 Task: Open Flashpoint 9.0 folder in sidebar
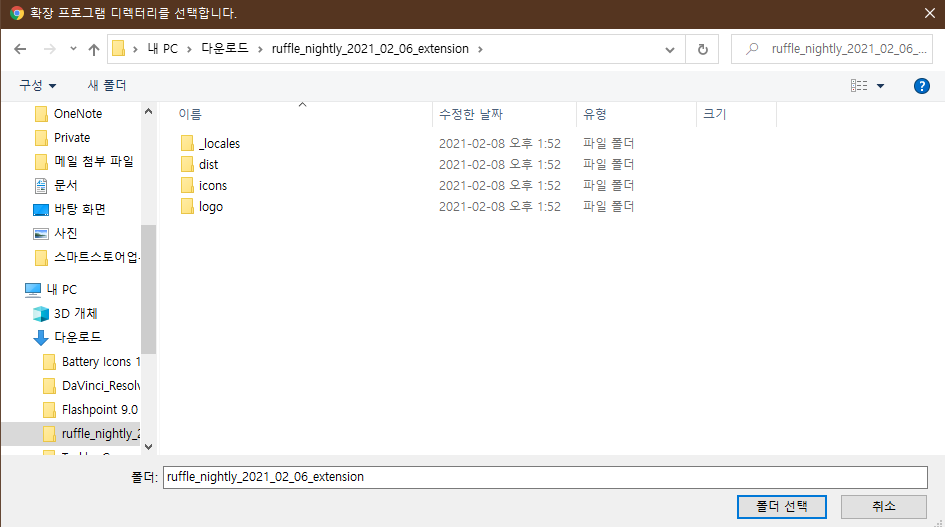99,409
